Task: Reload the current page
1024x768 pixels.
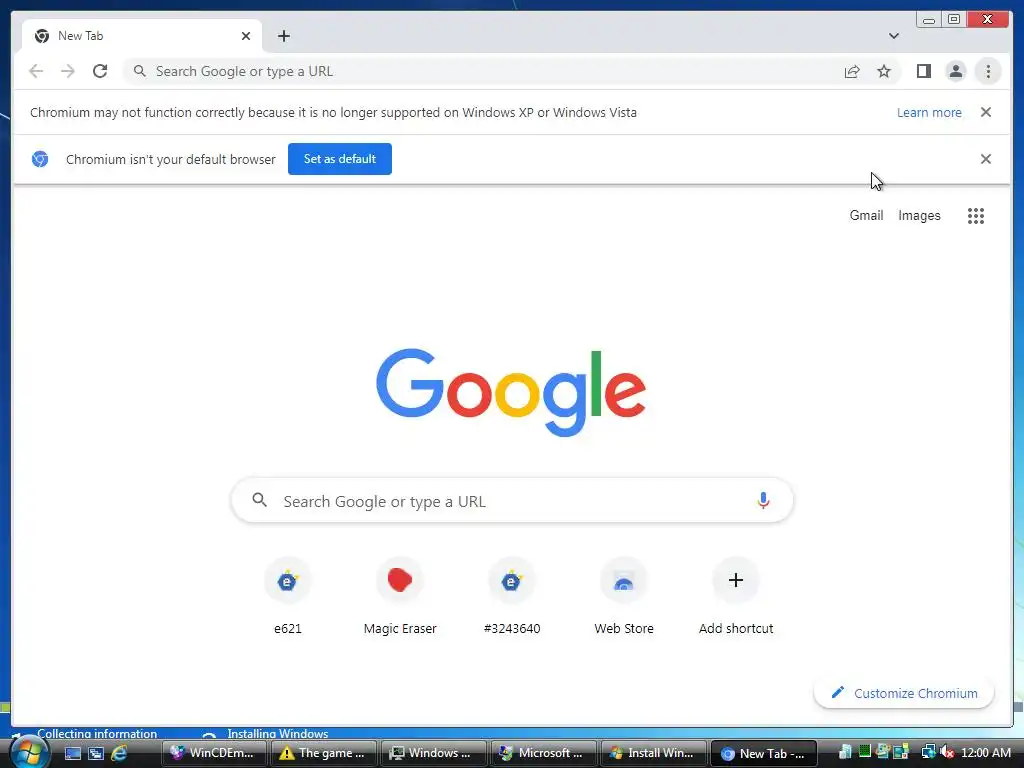Action: (100, 71)
